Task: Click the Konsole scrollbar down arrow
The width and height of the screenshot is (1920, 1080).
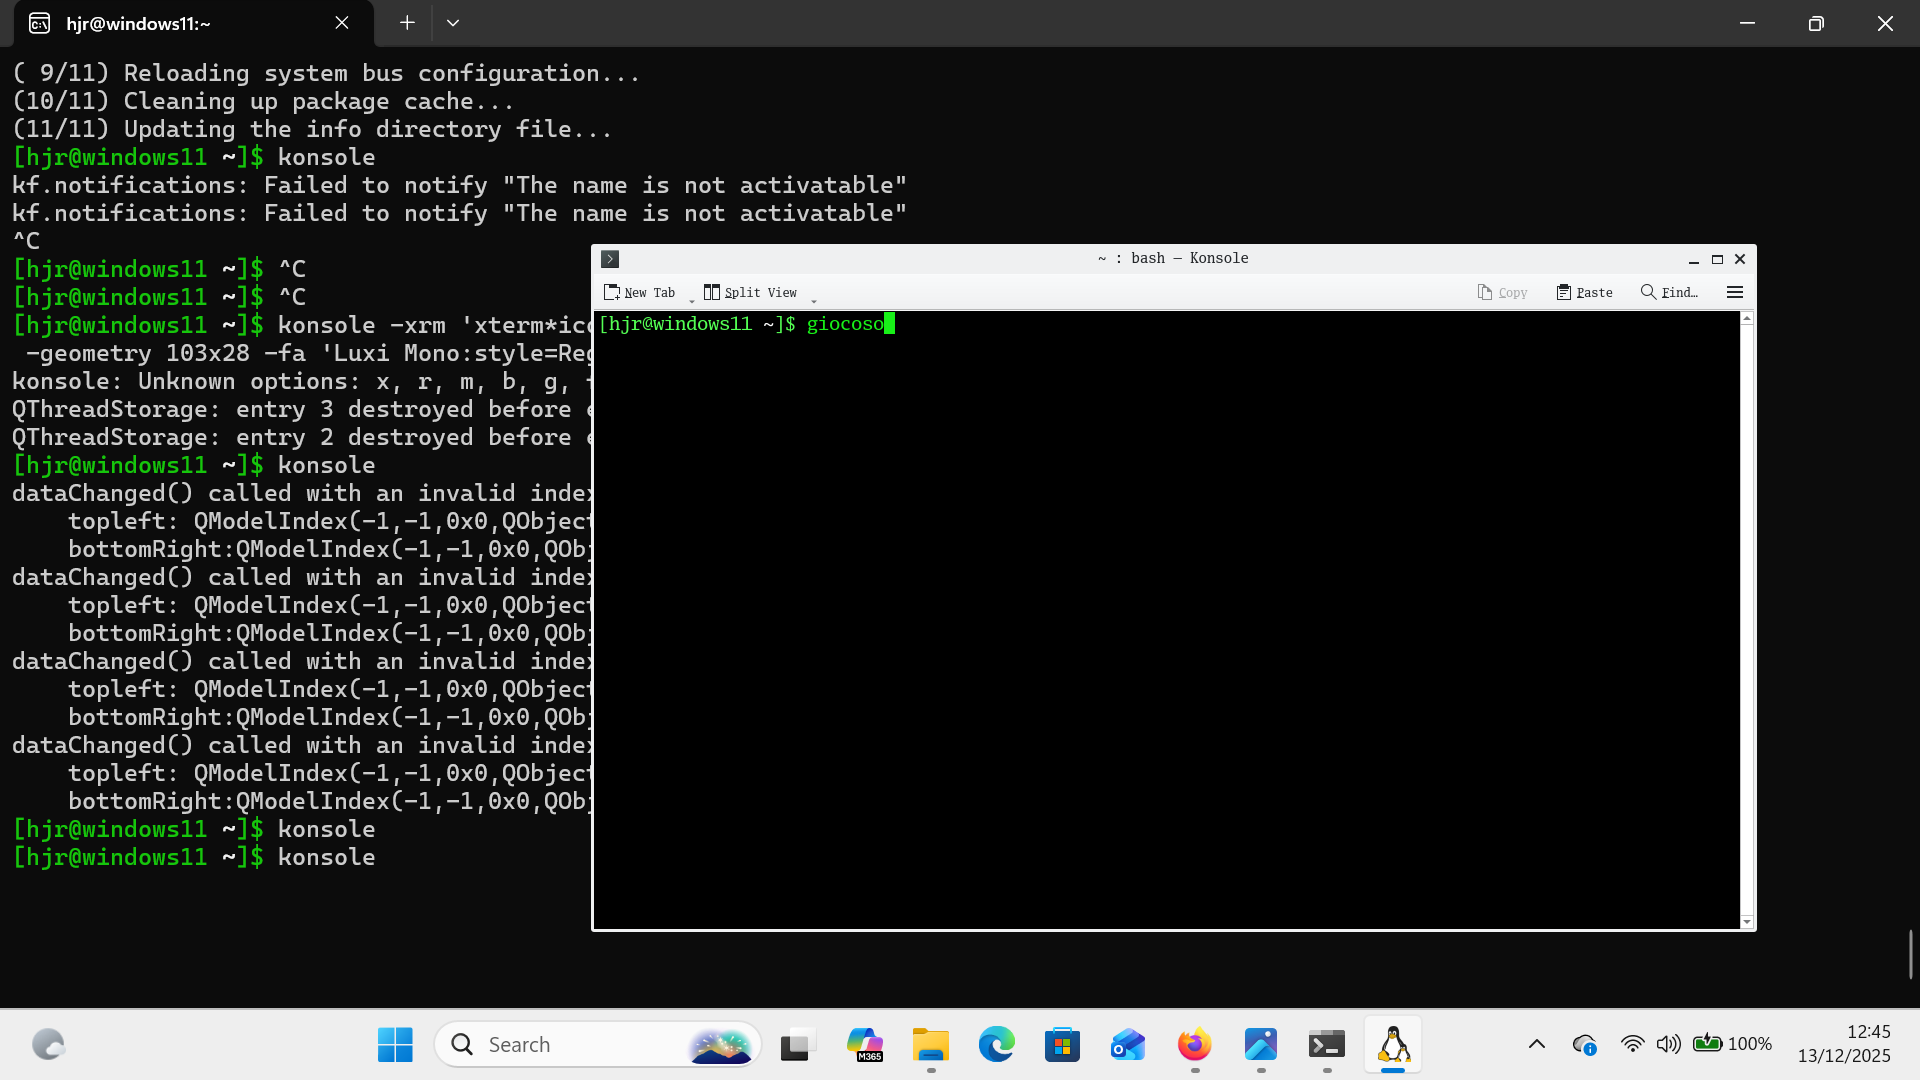Action: (x=1747, y=921)
